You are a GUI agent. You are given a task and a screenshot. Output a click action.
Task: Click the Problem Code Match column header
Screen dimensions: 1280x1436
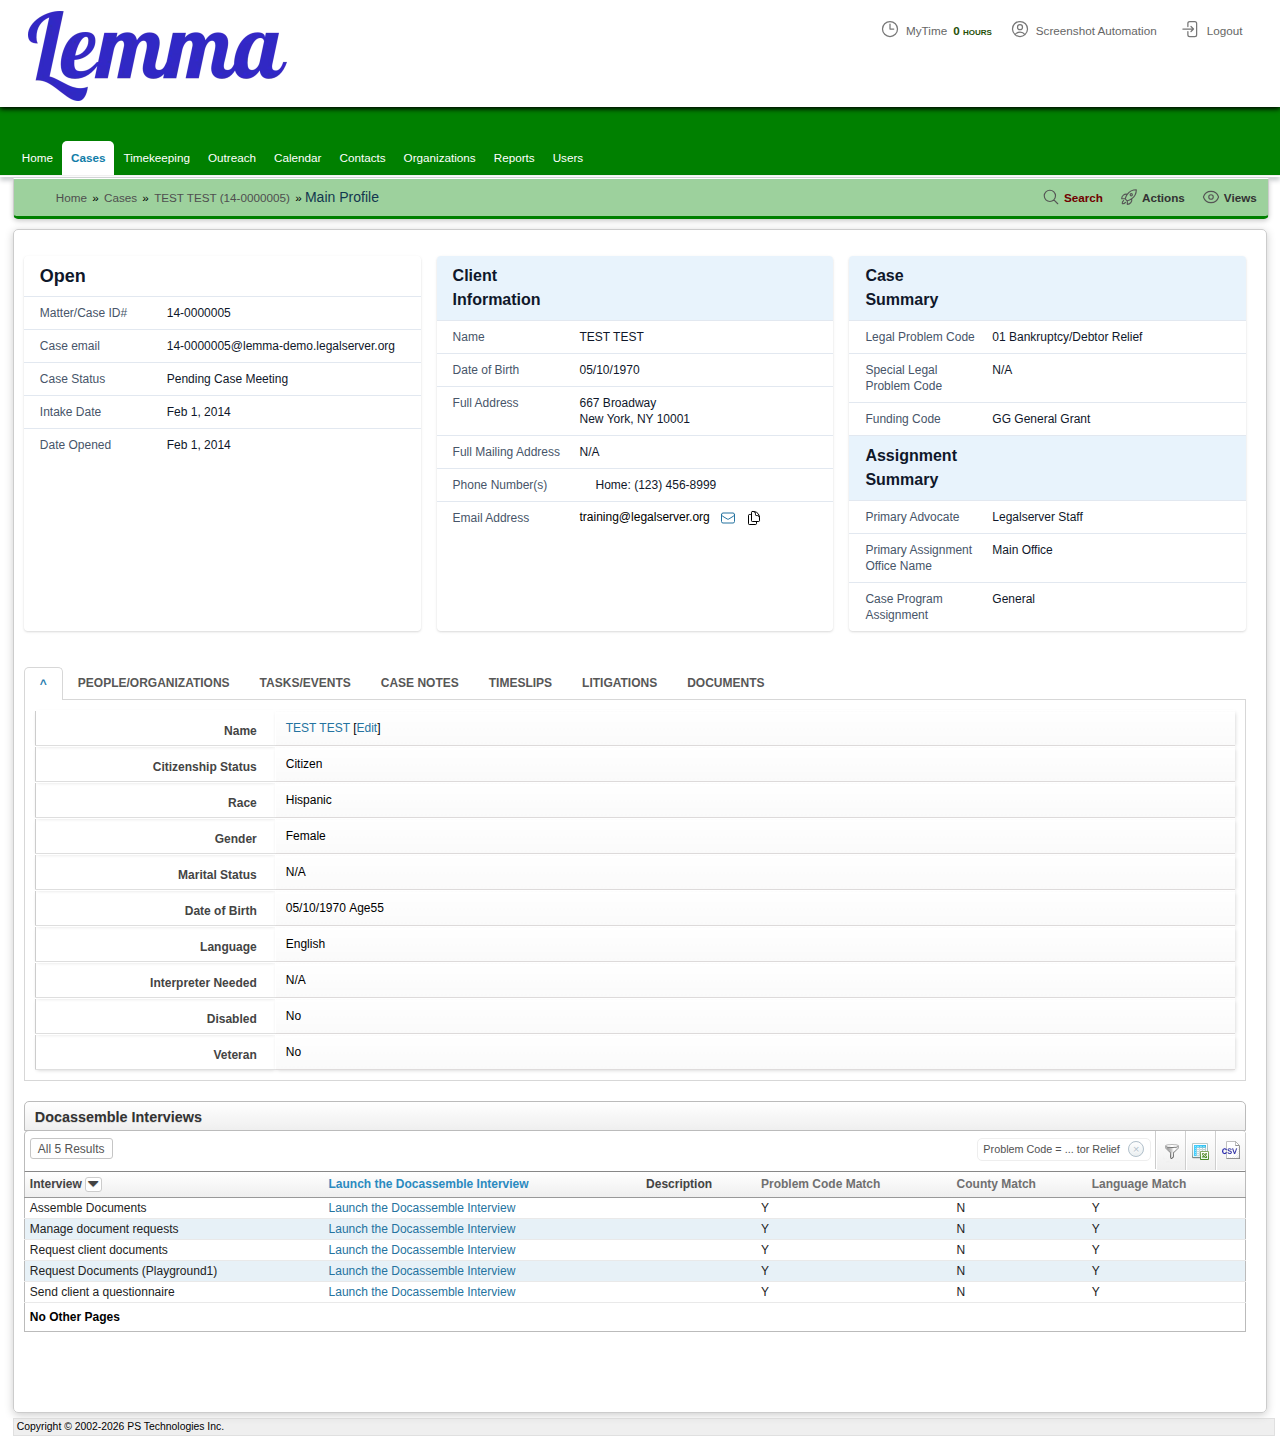click(x=821, y=1184)
